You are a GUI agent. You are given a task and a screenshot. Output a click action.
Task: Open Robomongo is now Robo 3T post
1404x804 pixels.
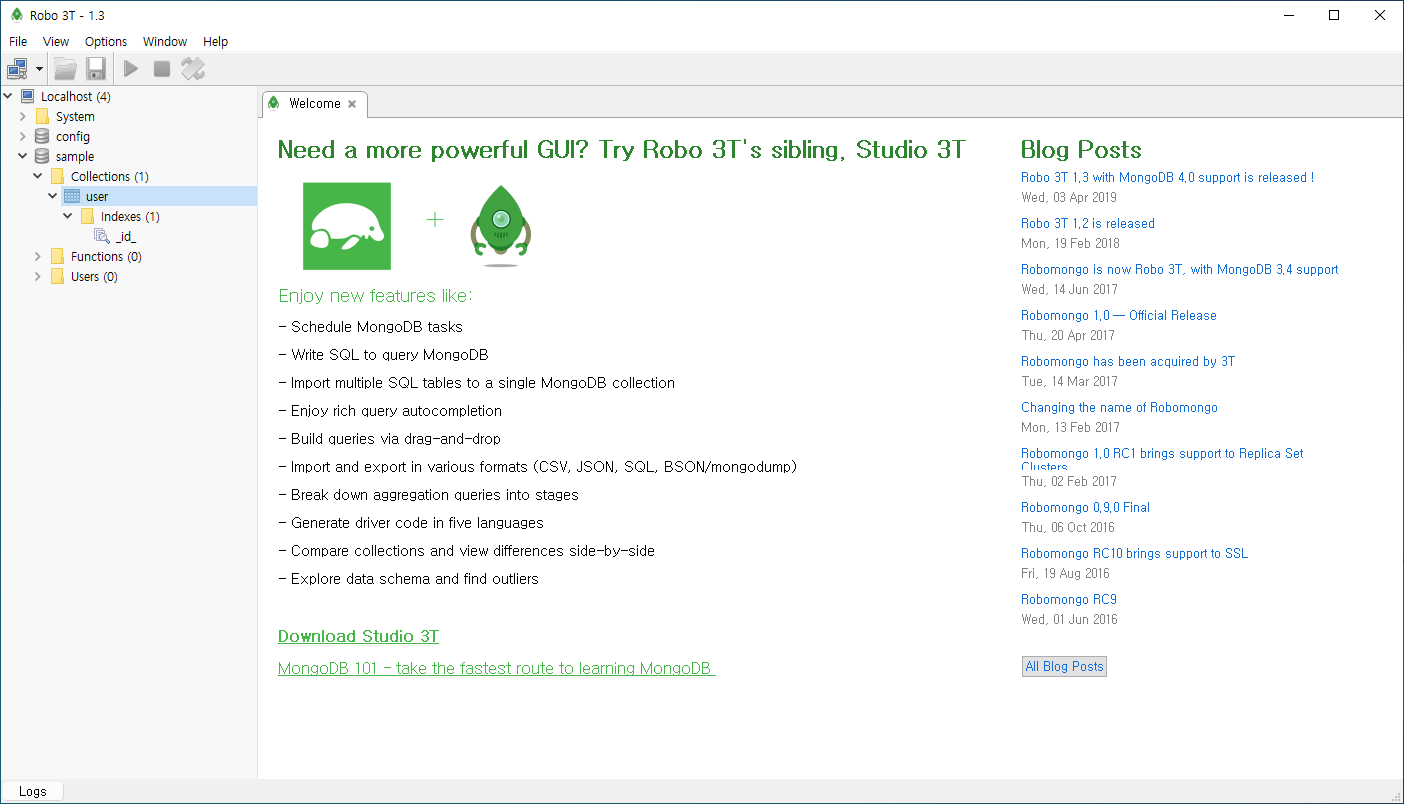click(1180, 269)
